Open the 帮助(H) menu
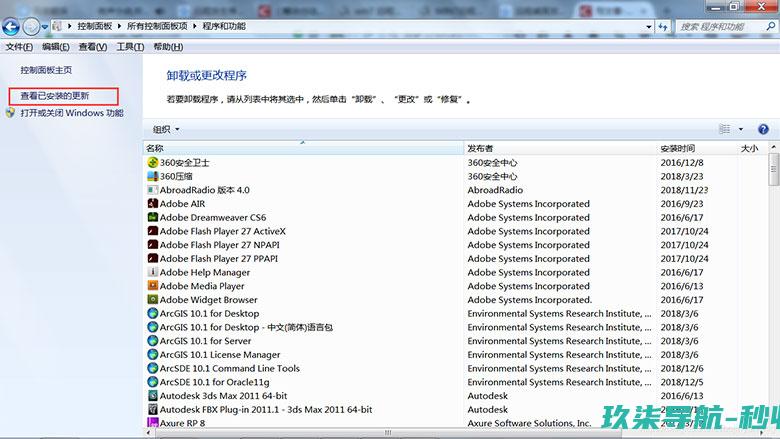This screenshot has height=439, width=780. (x=168, y=47)
